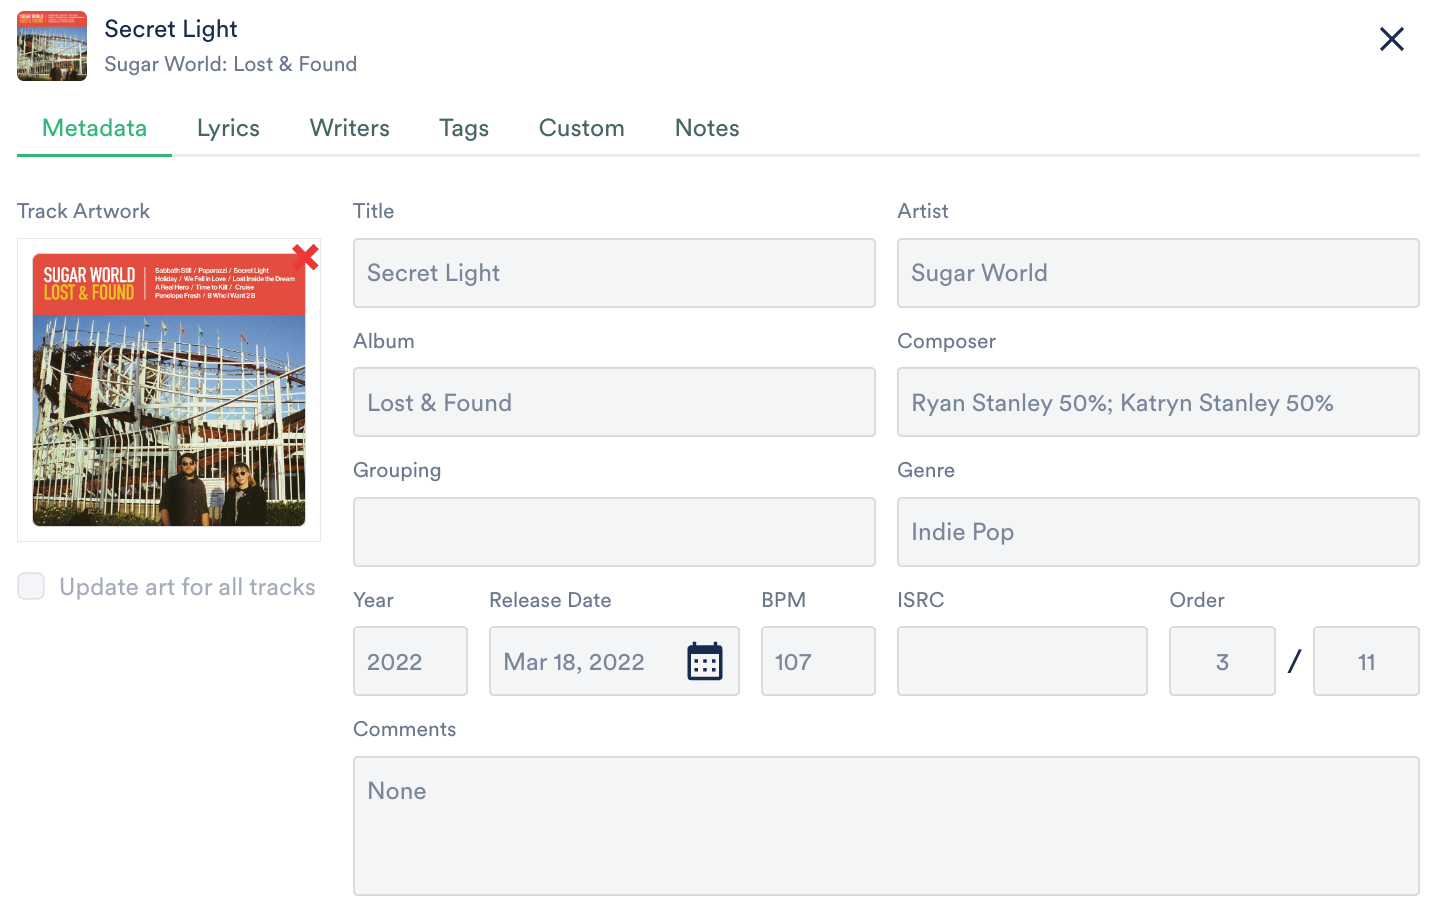Click the Secret Light heading text
Image resolution: width=1445 pixels, height=908 pixels.
tap(171, 29)
